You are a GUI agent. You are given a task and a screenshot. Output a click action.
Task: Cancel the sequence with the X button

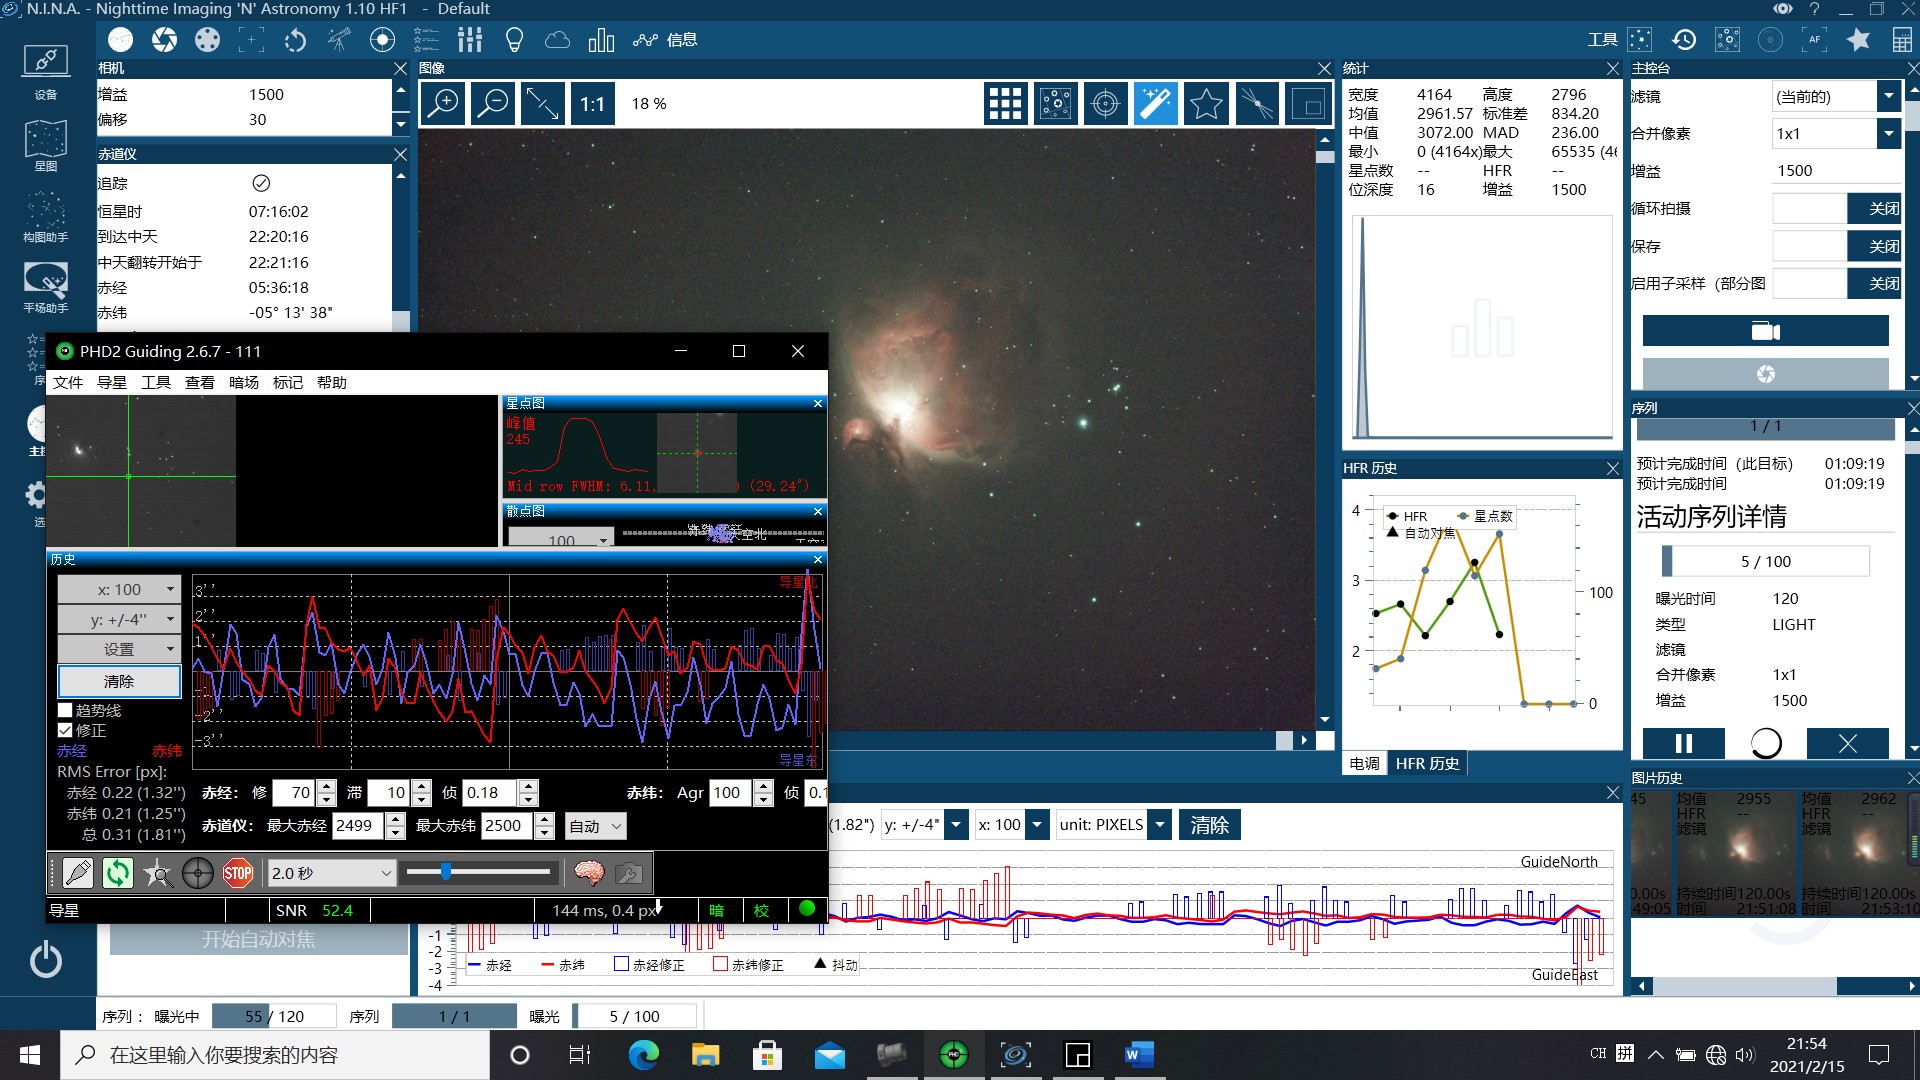coord(1847,743)
